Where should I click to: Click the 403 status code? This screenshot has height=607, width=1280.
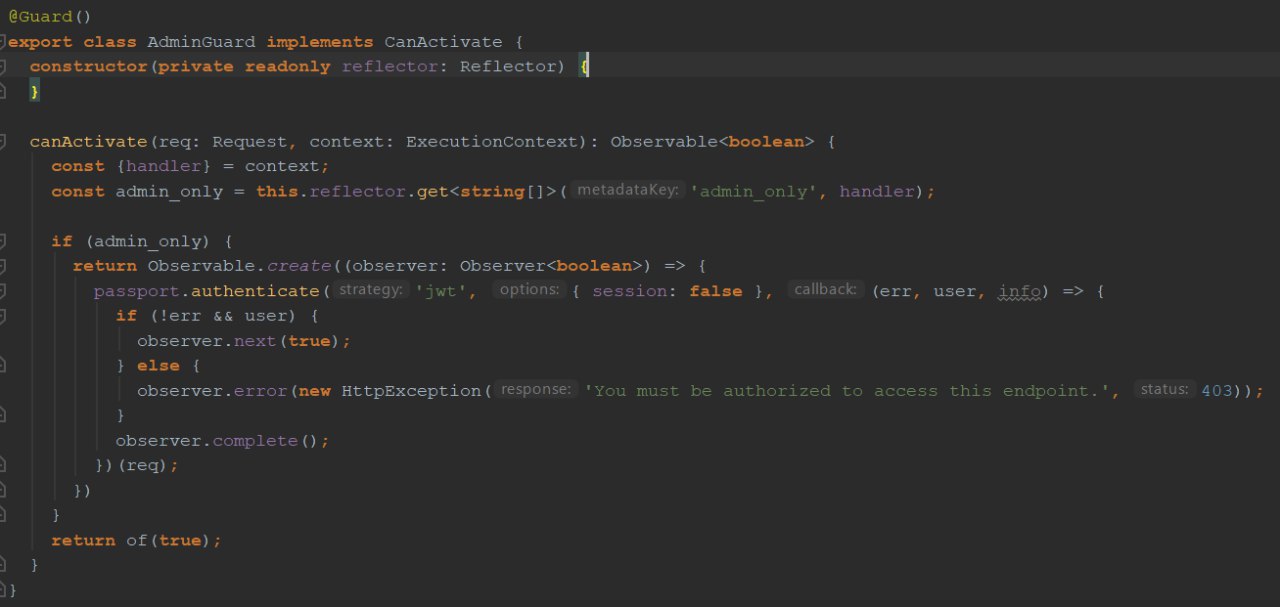[1216, 391]
